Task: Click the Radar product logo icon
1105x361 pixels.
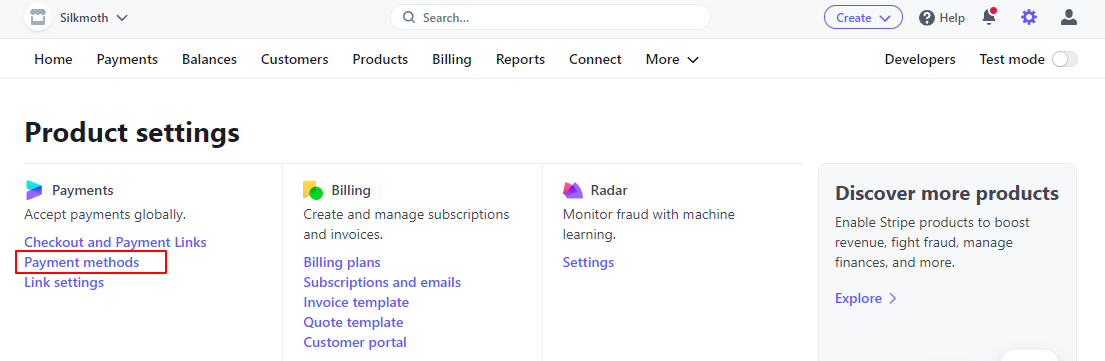Action: pos(573,190)
